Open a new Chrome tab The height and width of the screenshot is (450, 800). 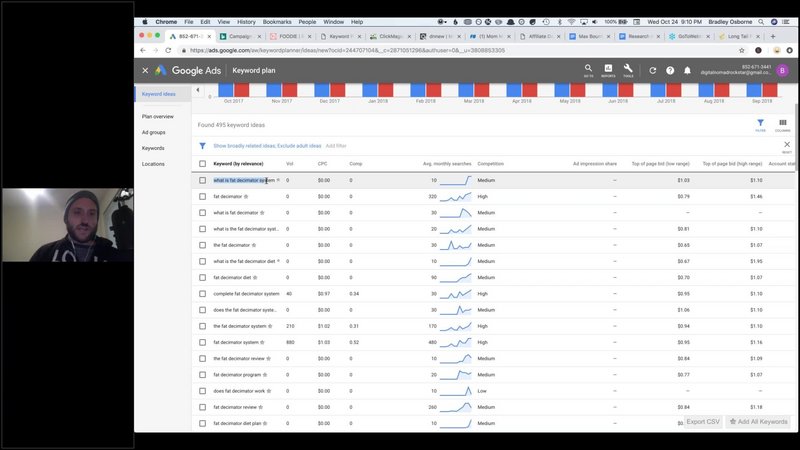(772, 36)
